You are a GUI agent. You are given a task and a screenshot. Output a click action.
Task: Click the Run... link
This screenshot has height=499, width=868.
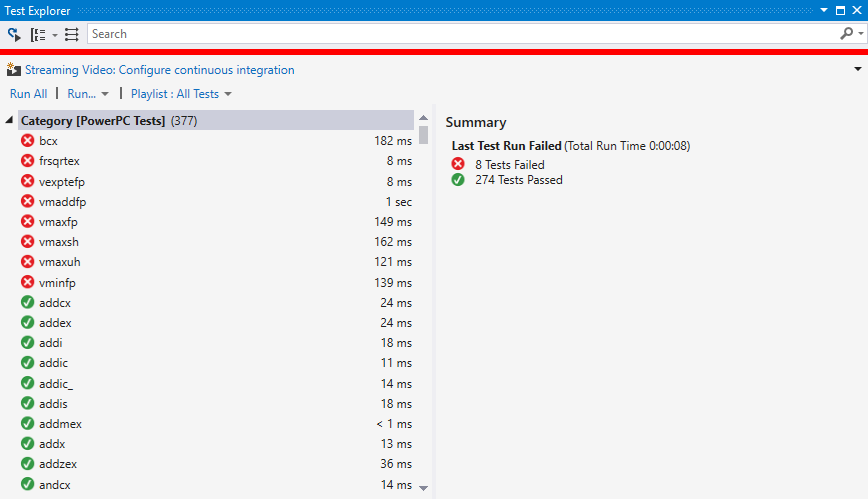(81, 94)
